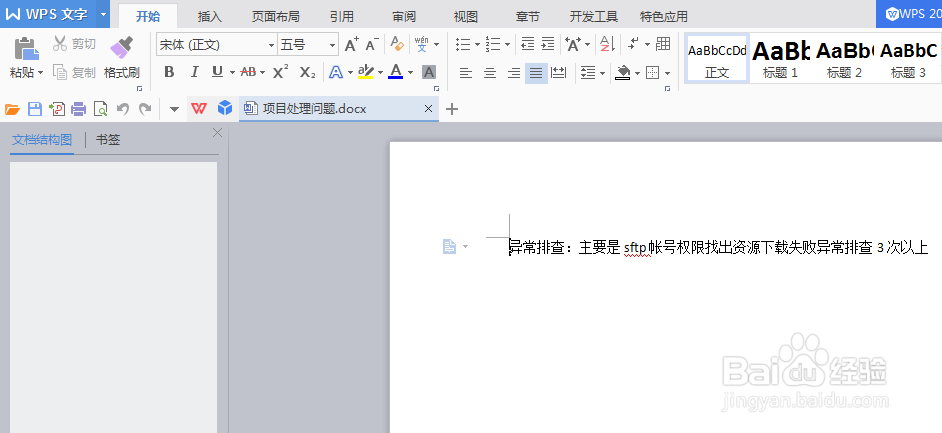Switch to the 书签 pane tab
Viewport: 942px width, 433px height.
coord(108,140)
